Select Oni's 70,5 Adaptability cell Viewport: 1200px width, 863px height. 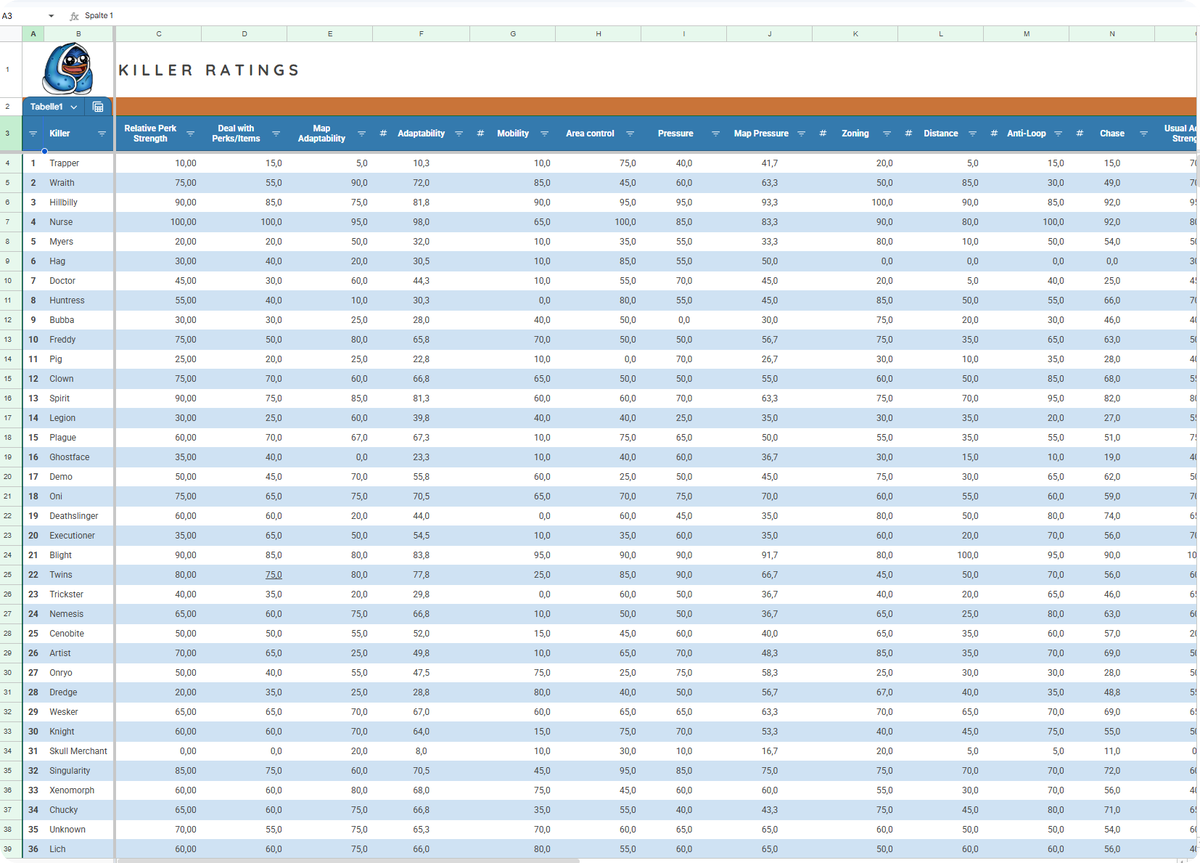pos(421,496)
